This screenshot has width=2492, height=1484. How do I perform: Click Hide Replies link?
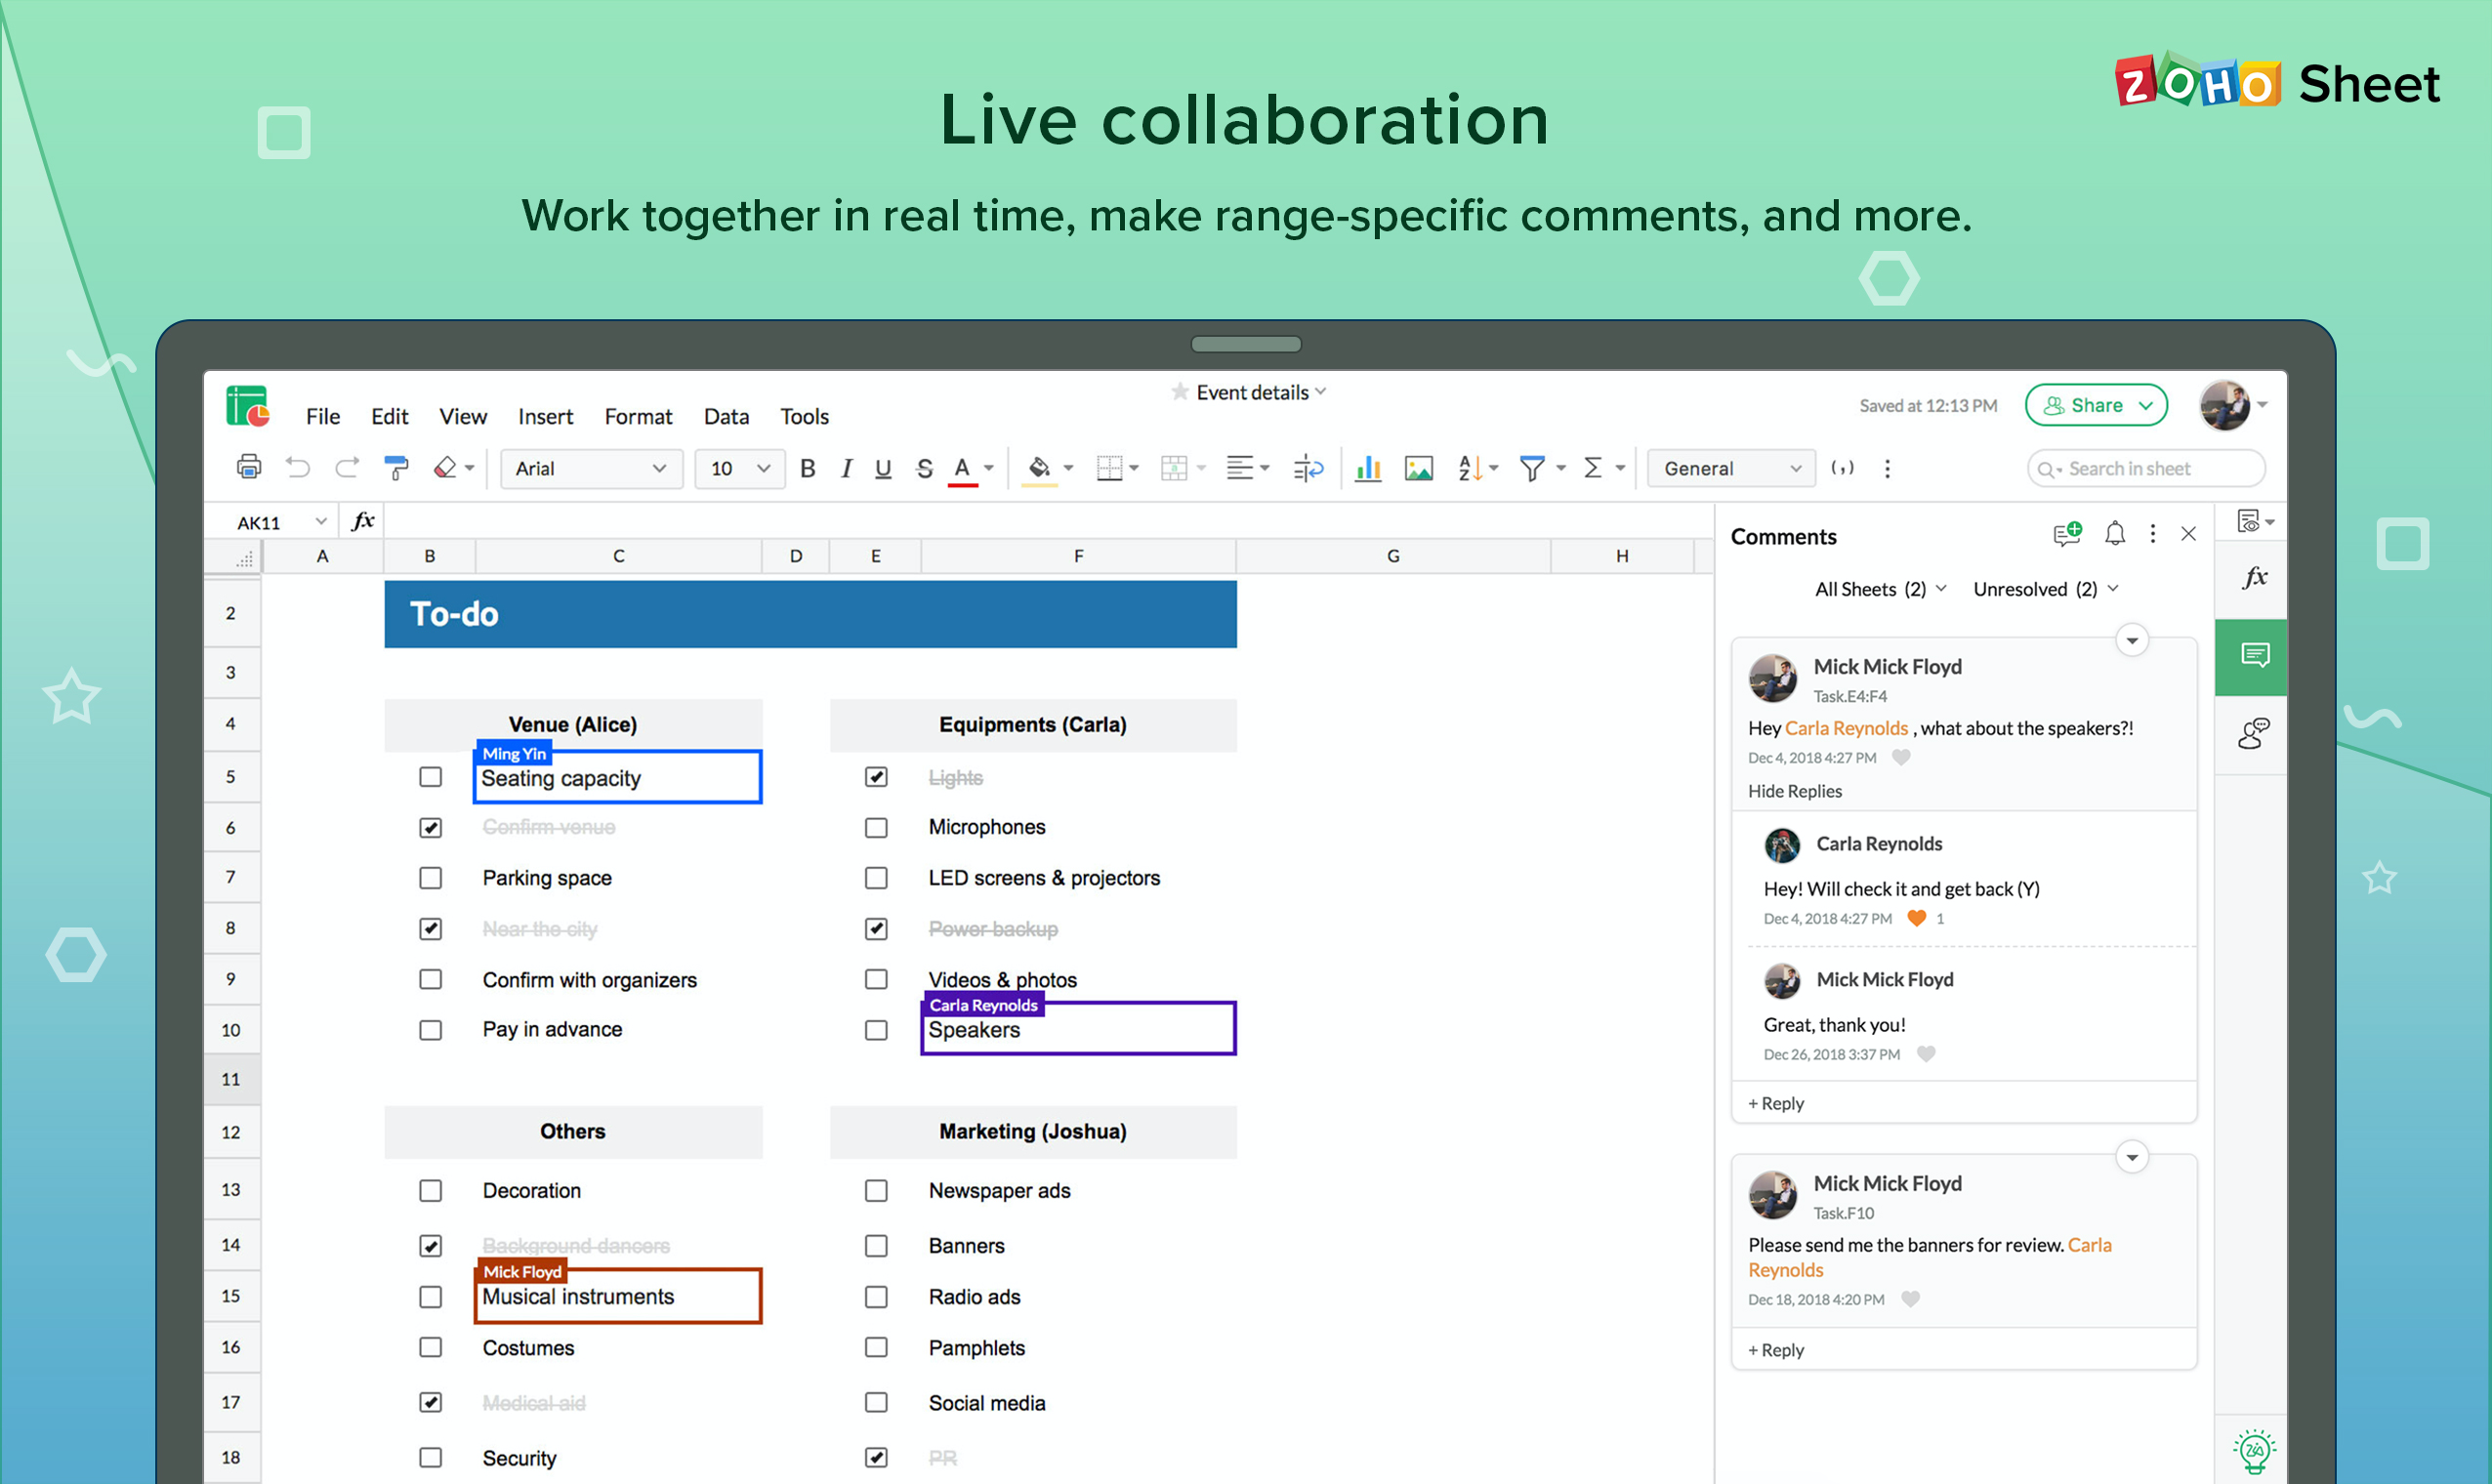[x=1794, y=791]
